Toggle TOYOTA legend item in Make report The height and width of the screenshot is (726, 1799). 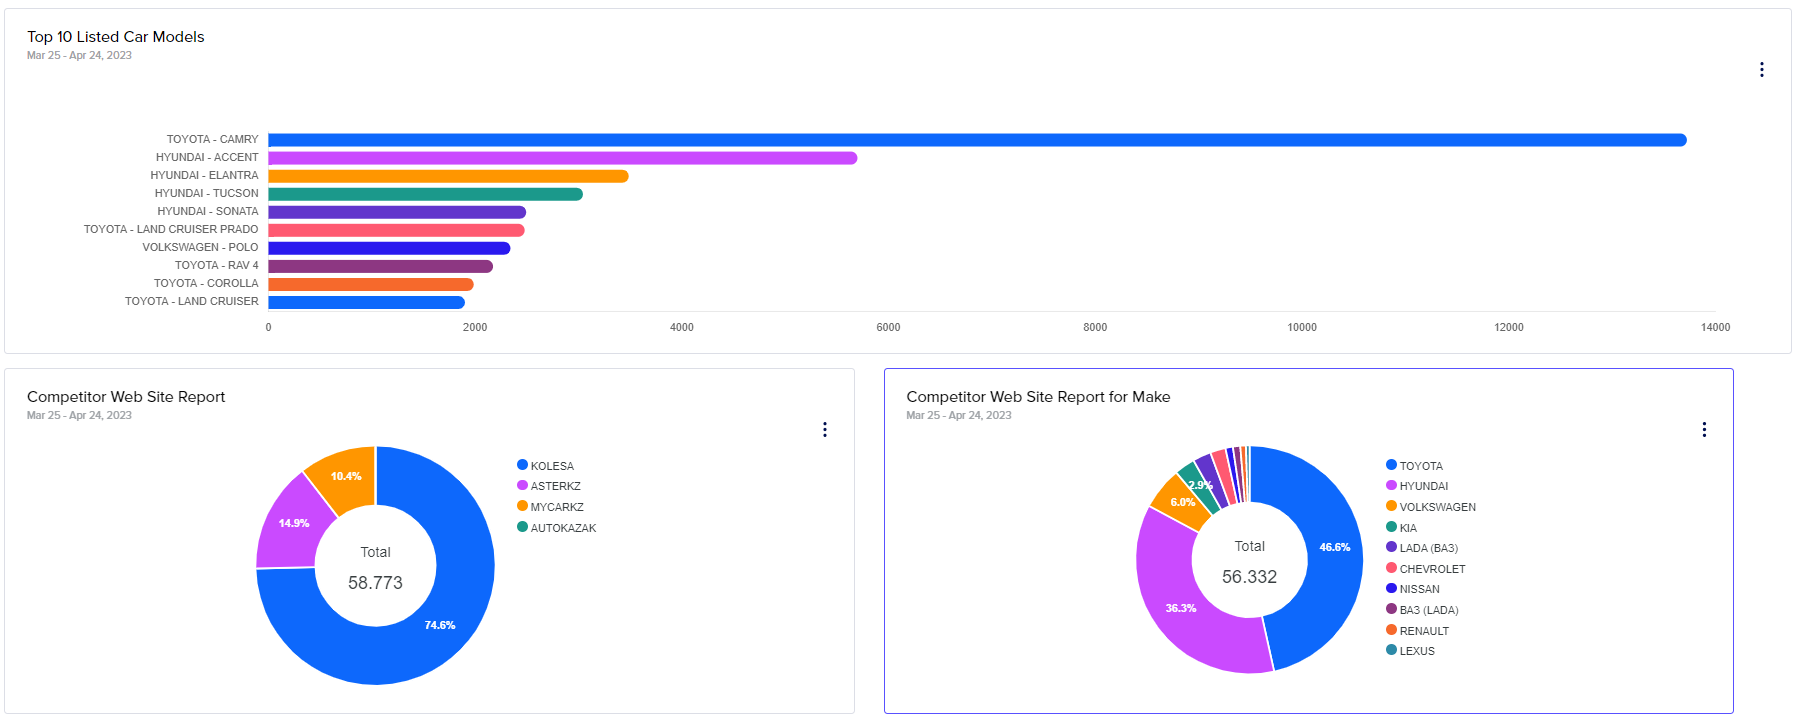[1414, 466]
